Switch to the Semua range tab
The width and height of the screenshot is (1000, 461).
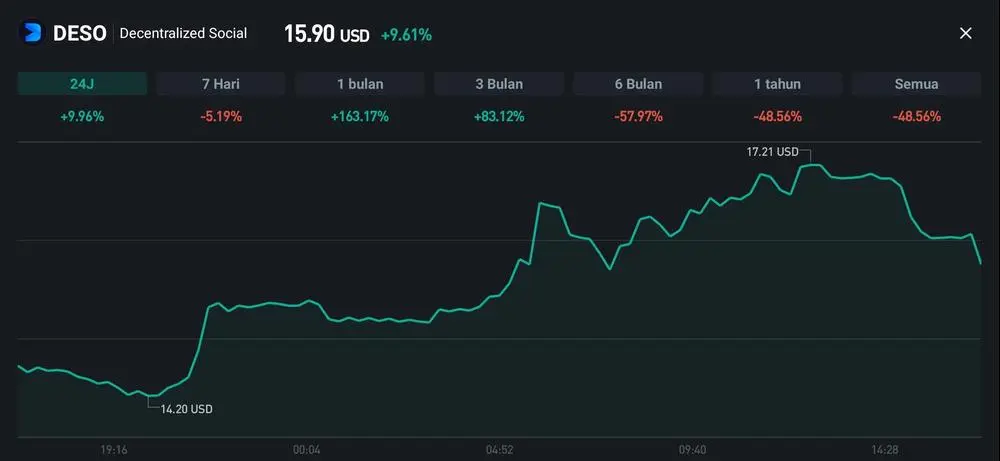(916, 84)
